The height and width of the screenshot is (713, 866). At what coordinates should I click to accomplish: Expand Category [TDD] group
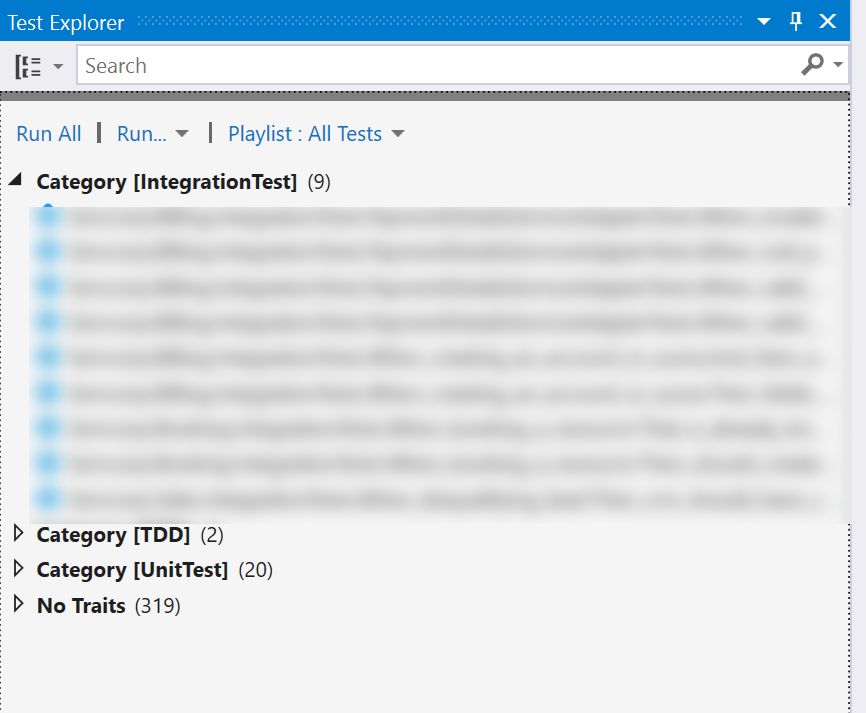pos(18,534)
